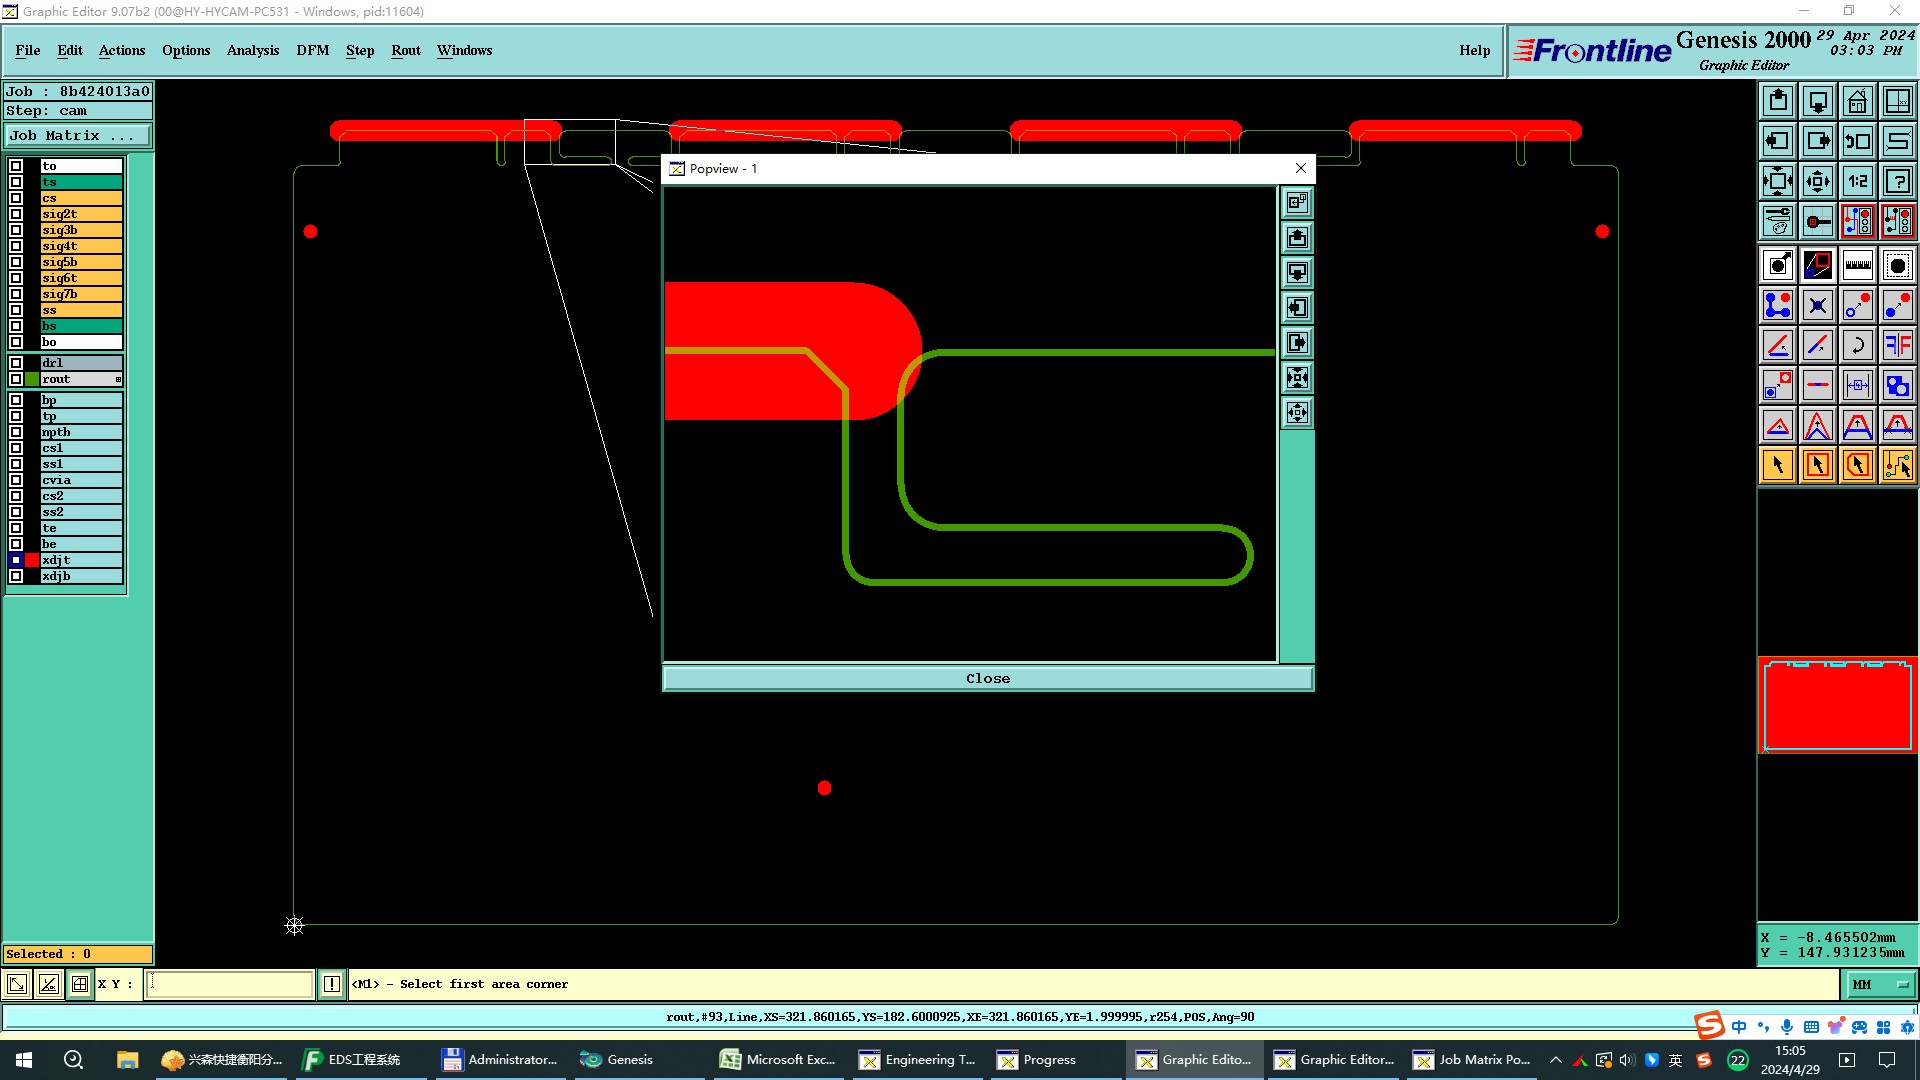Click the pan up icon in Popview
1920x1080 pixels.
pos(1297,238)
